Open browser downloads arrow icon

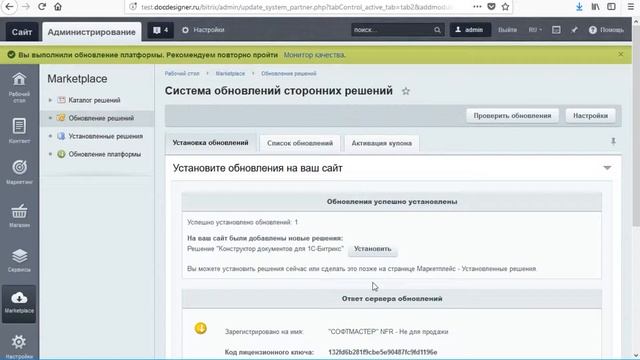coord(579,7)
